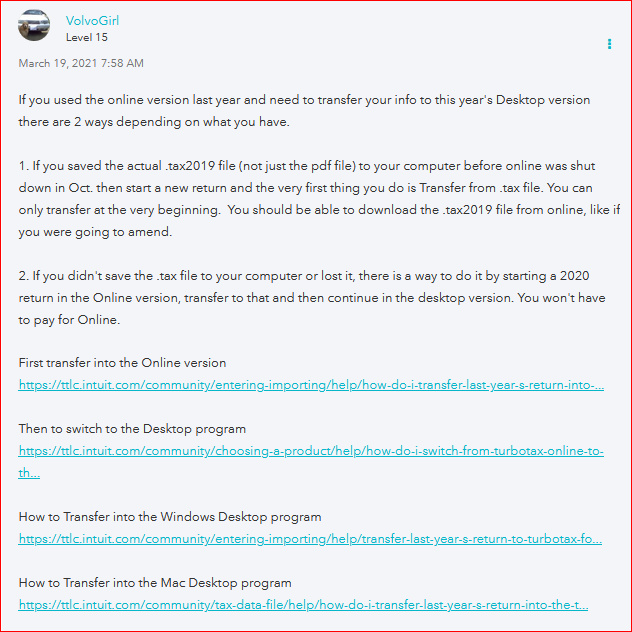Click the line starting "1. If you saved"
Screen dimensions: 632x632
307,166
